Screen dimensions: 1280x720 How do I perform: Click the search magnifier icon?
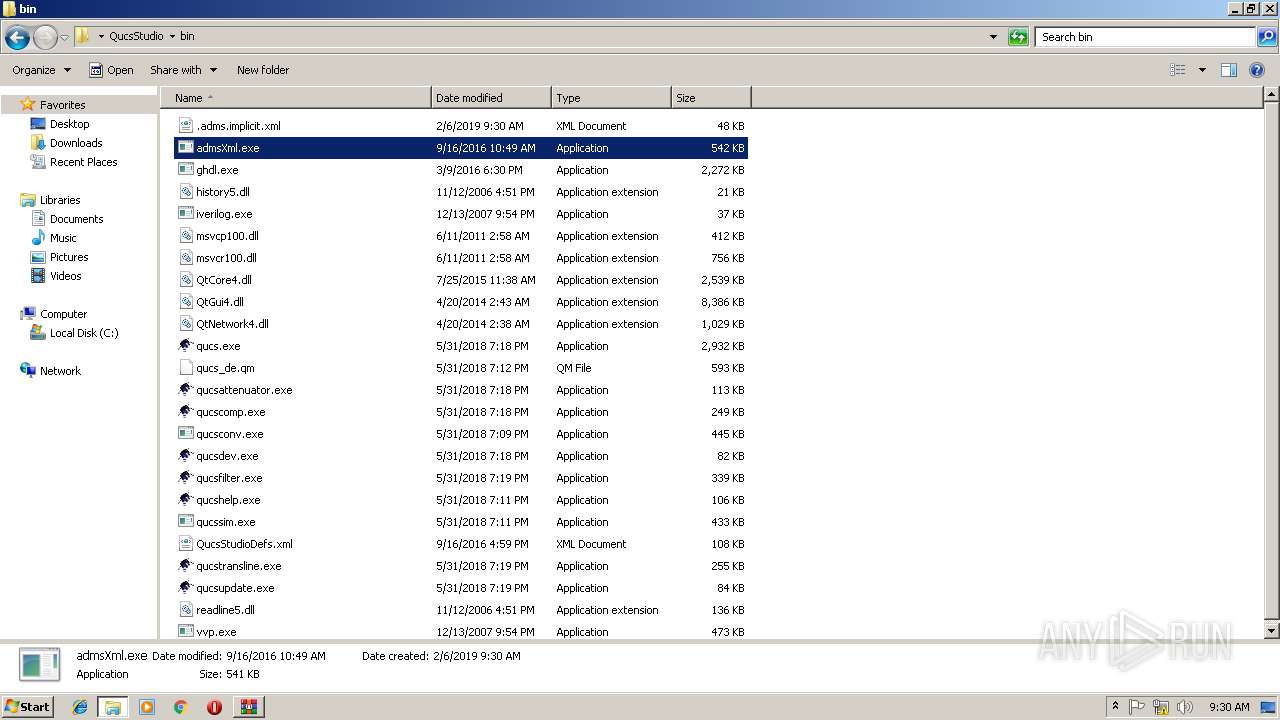(x=1267, y=37)
